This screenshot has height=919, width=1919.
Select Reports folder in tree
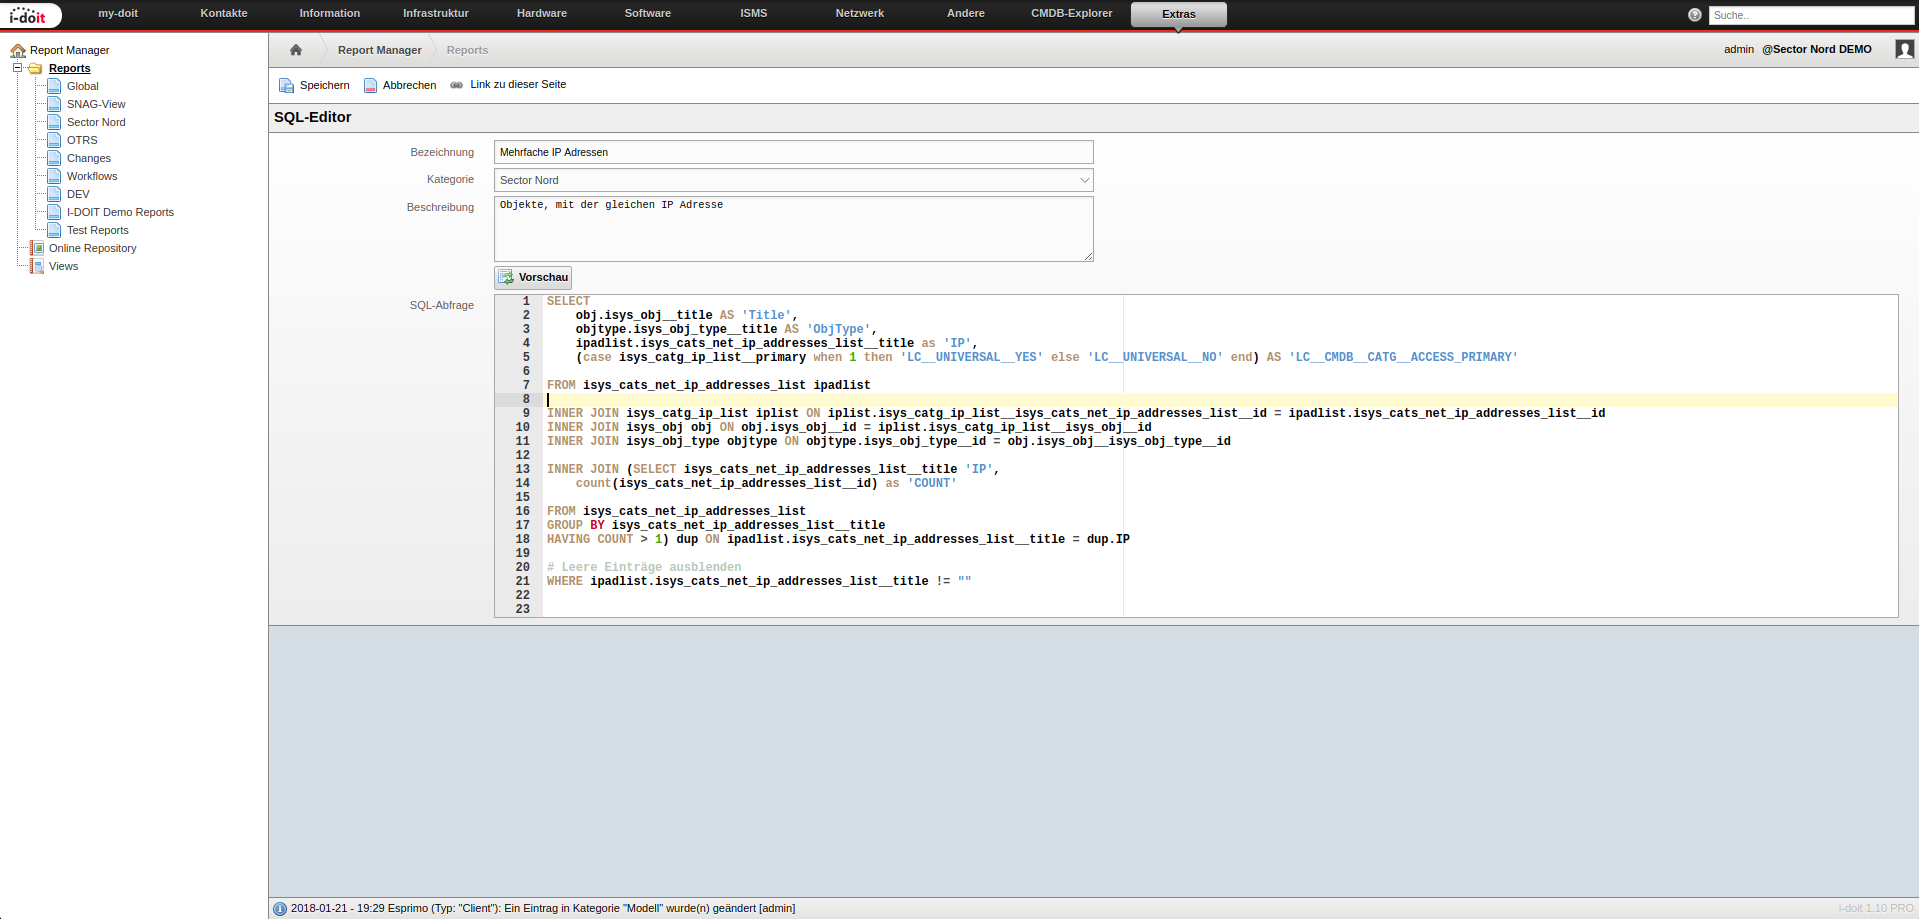pos(69,68)
